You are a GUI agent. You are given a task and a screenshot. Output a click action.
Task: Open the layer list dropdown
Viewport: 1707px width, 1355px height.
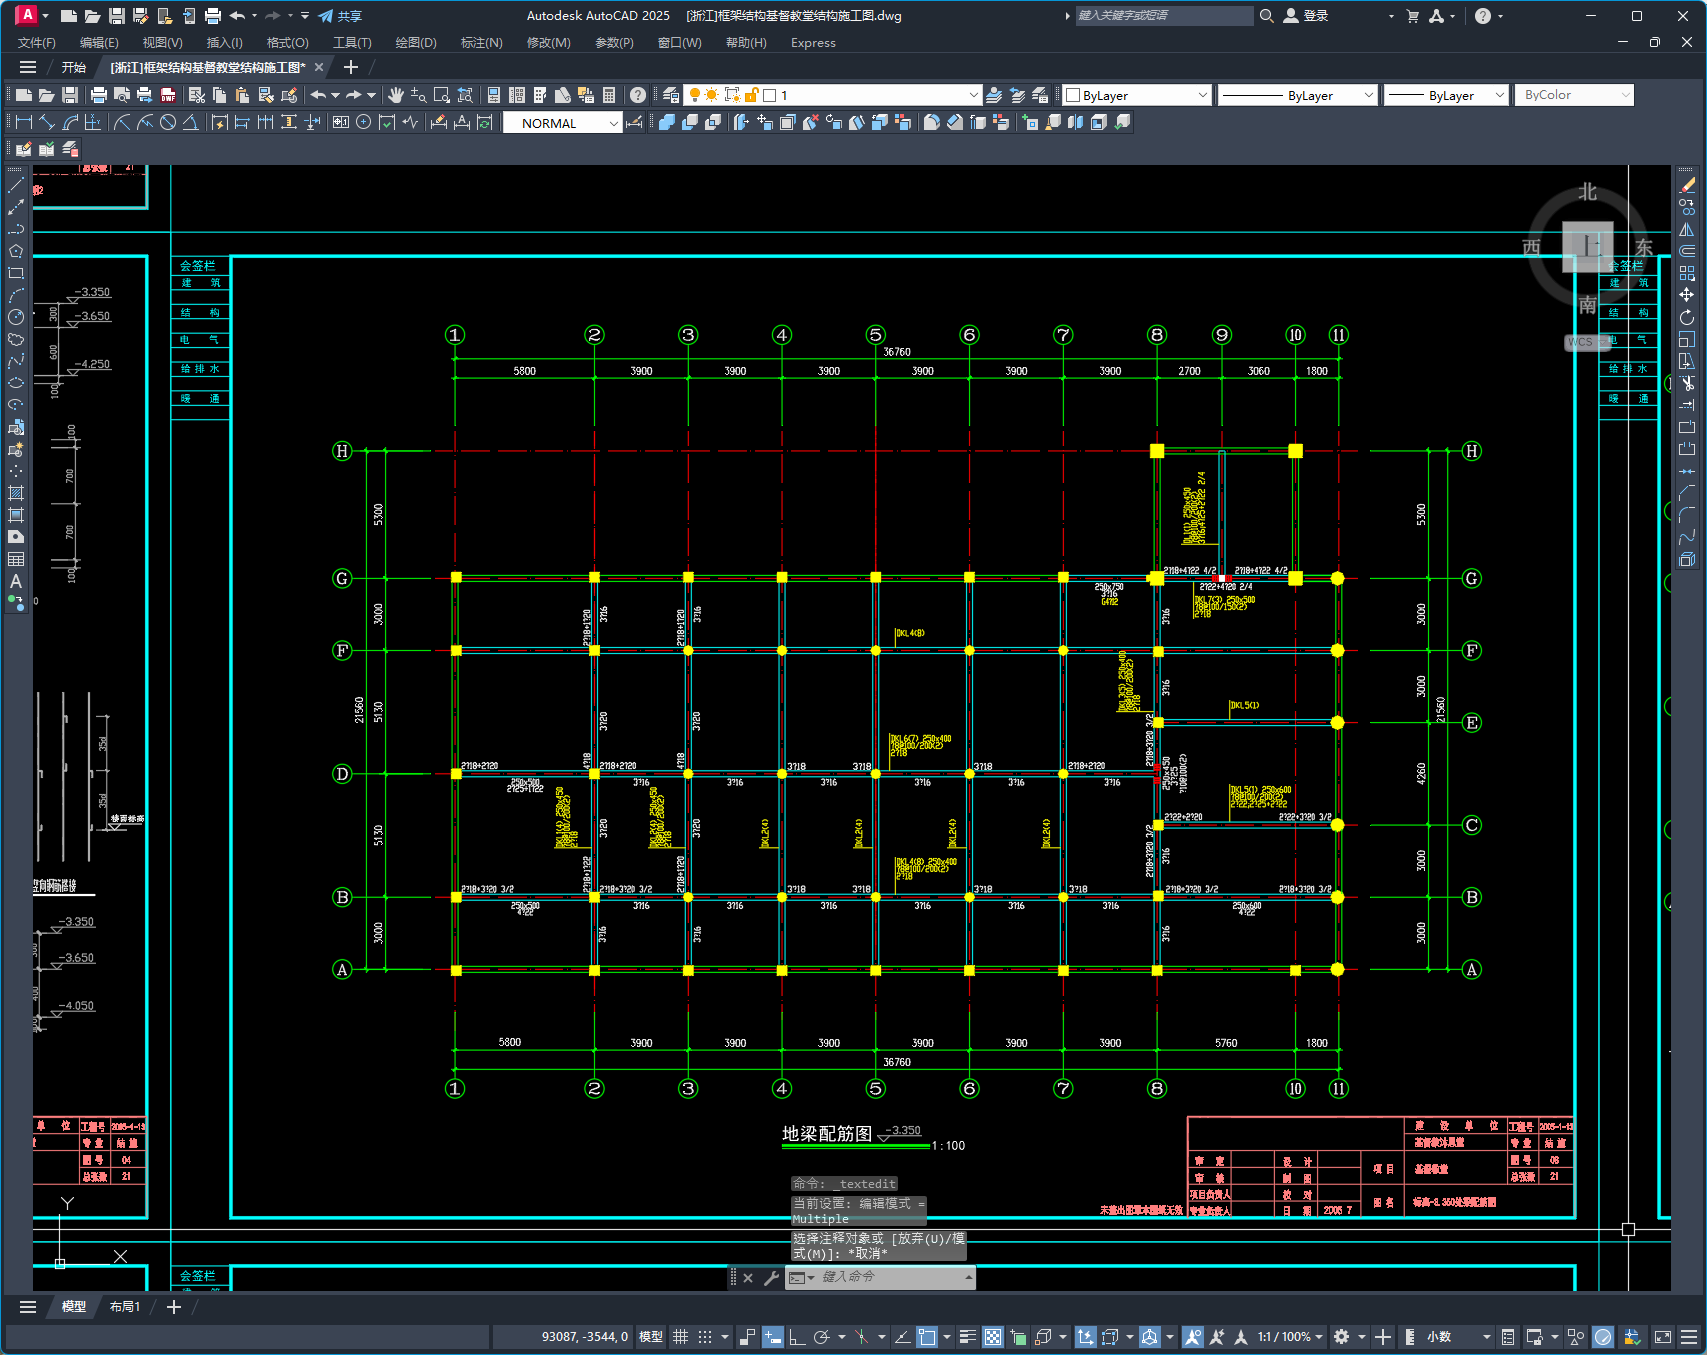(x=973, y=95)
